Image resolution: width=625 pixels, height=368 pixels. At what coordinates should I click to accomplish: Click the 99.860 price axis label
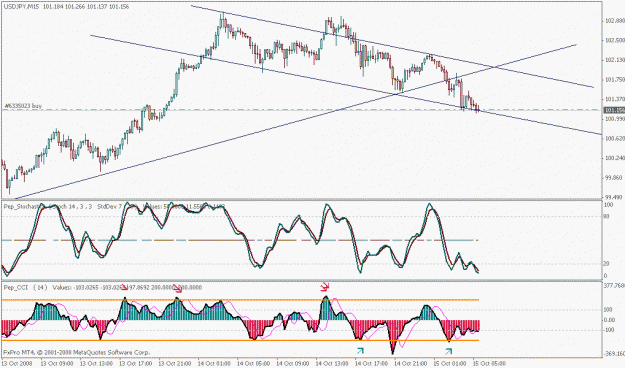(614, 177)
